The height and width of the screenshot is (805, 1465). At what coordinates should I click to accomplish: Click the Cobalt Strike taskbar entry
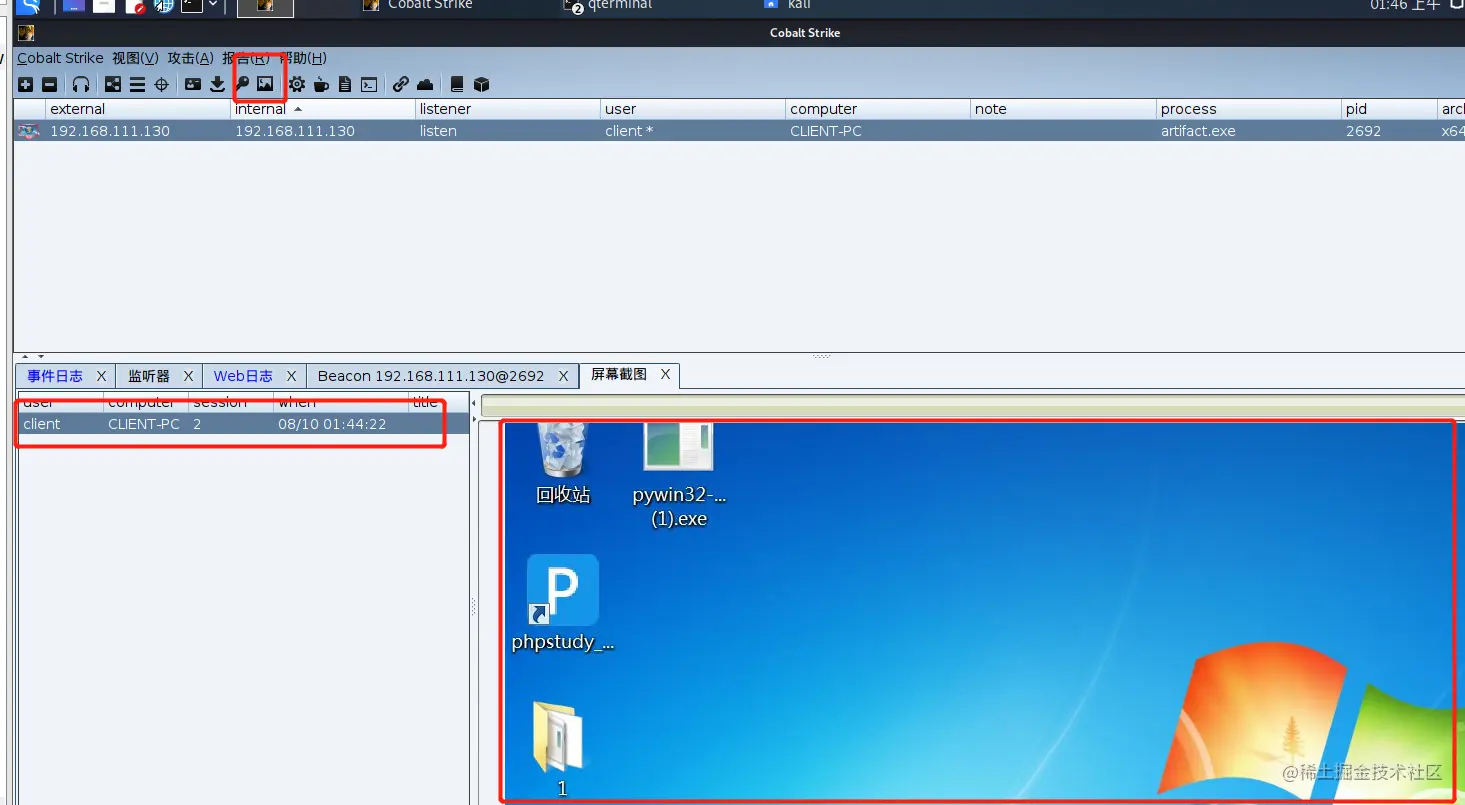click(418, 5)
